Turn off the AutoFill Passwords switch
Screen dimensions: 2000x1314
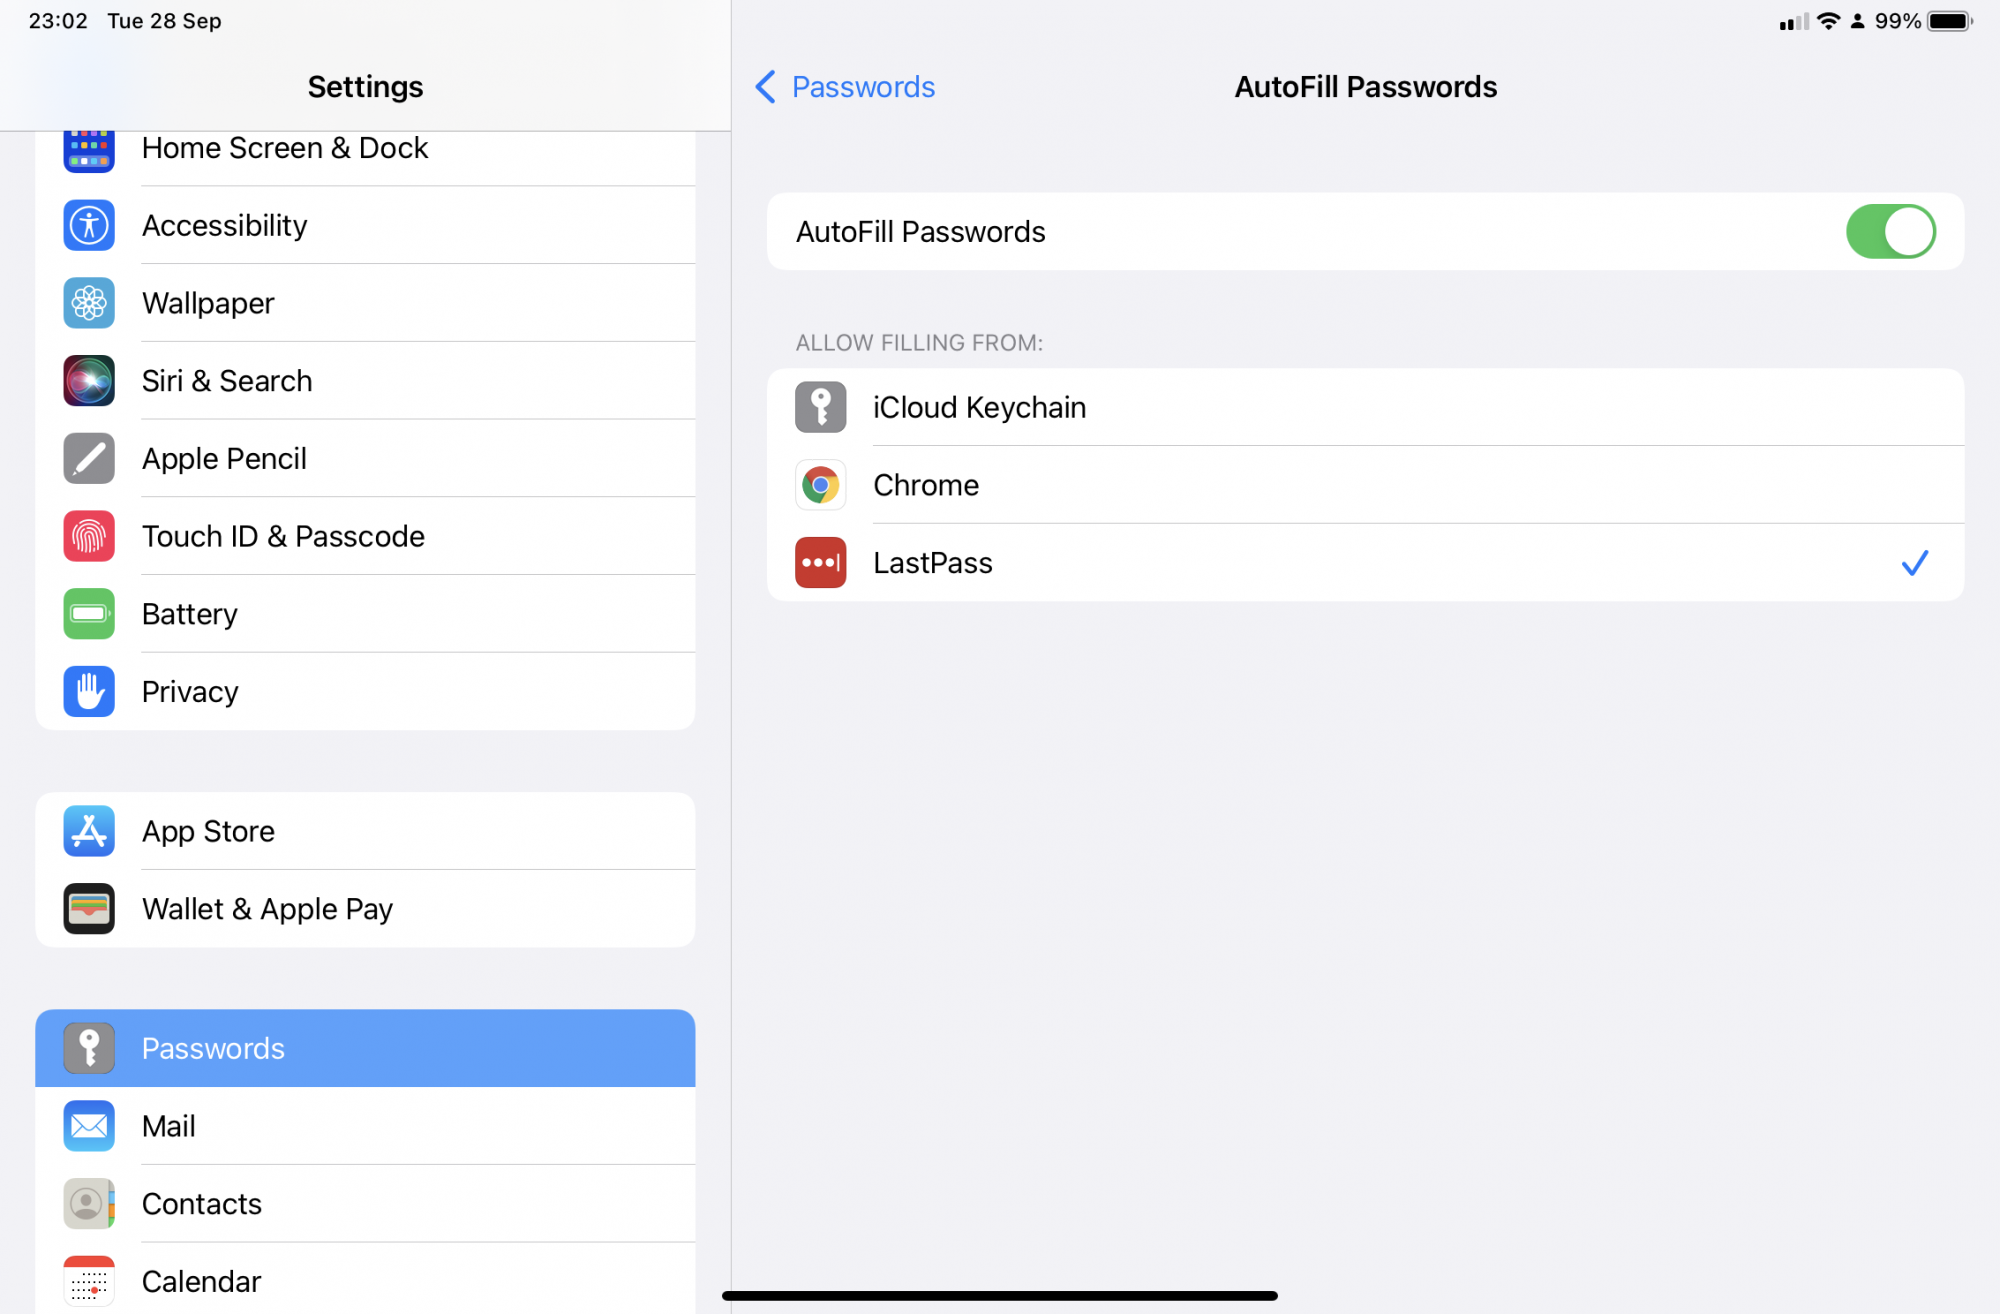click(x=1890, y=231)
